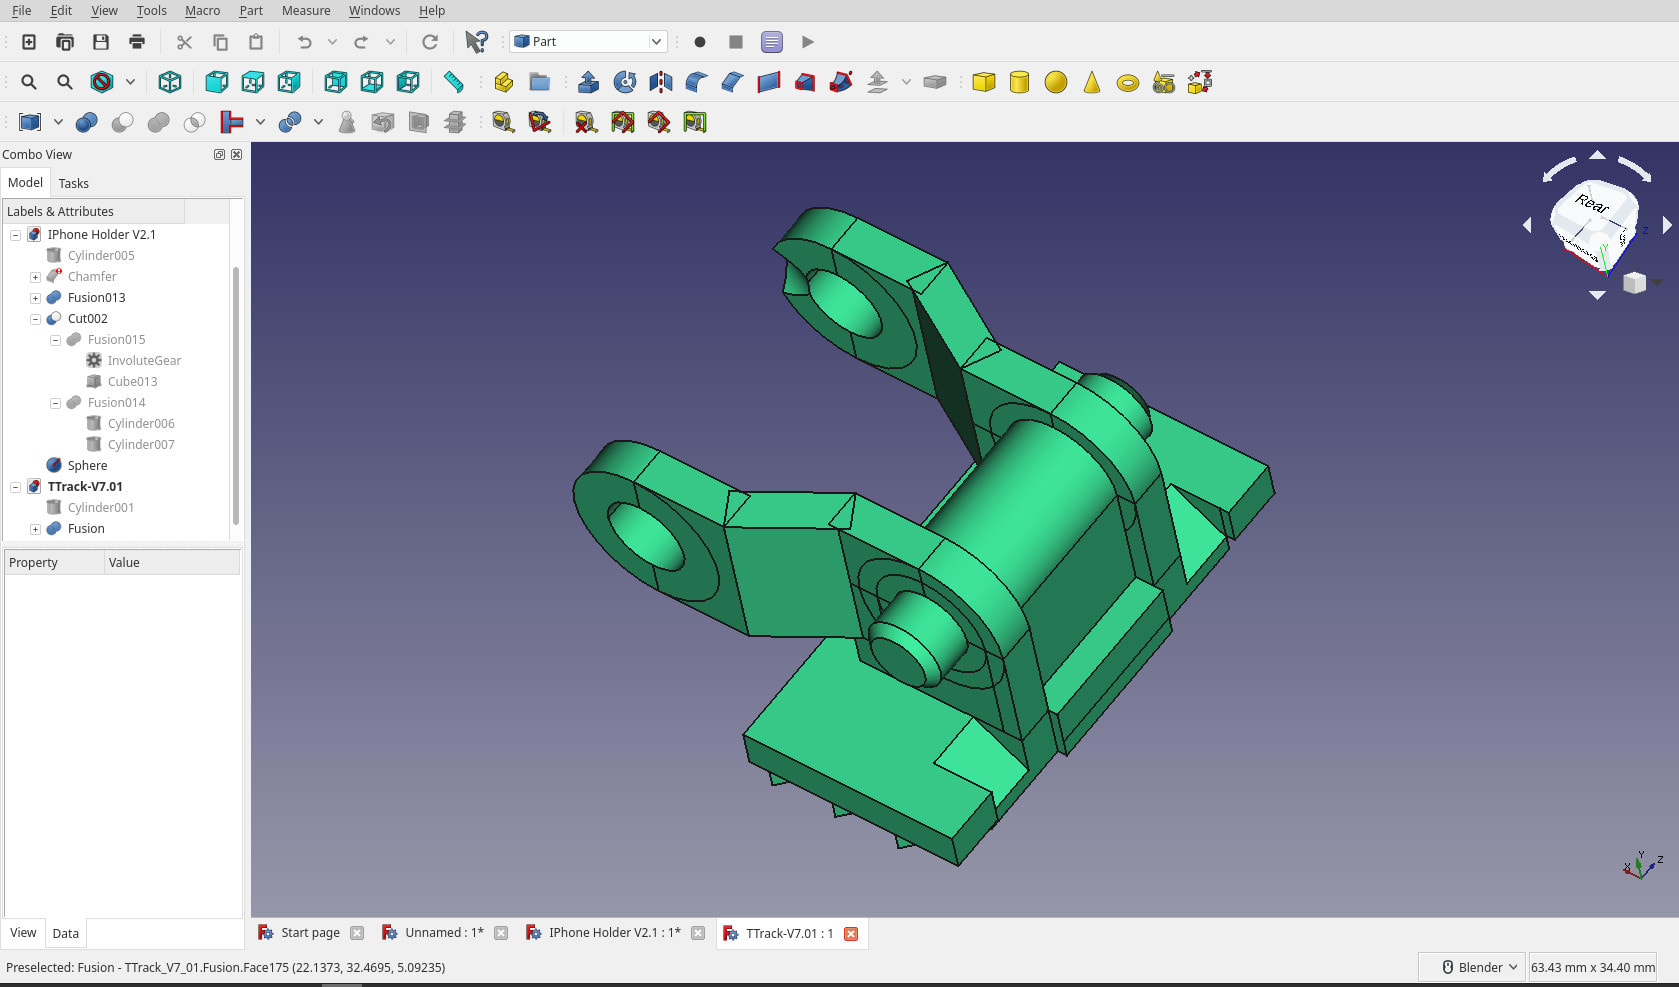Open the workbench selector showing Part
This screenshot has height=987, width=1679.
(x=587, y=41)
